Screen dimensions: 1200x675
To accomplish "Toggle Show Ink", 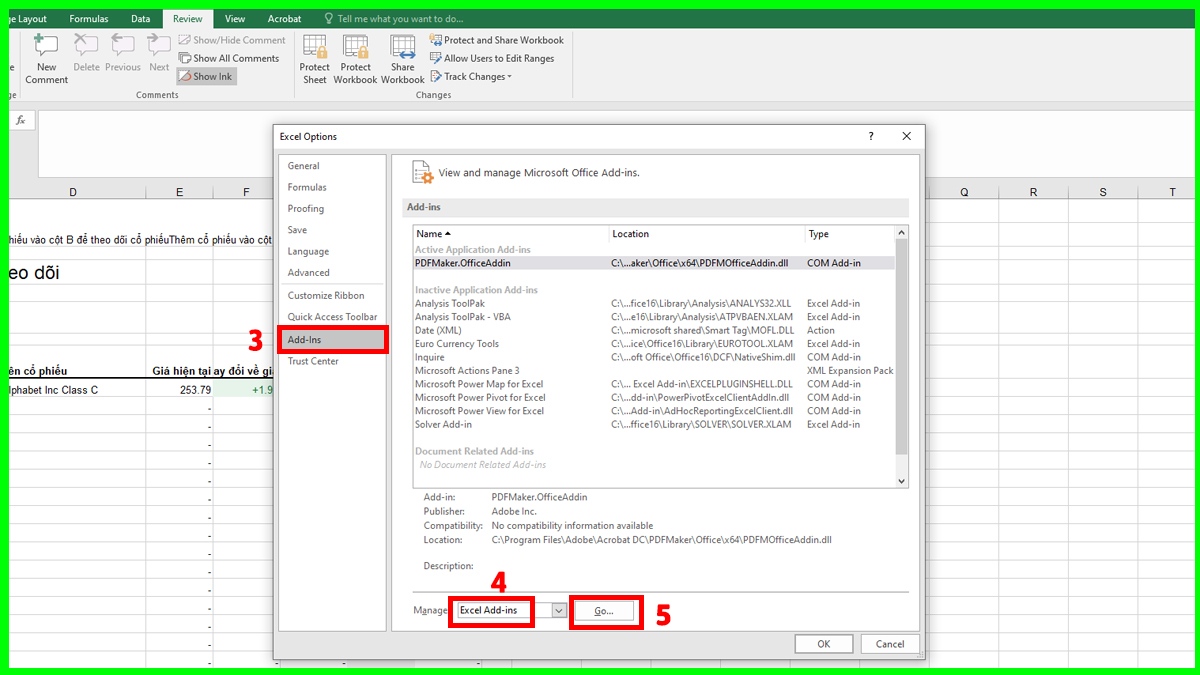I will (x=206, y=75).
